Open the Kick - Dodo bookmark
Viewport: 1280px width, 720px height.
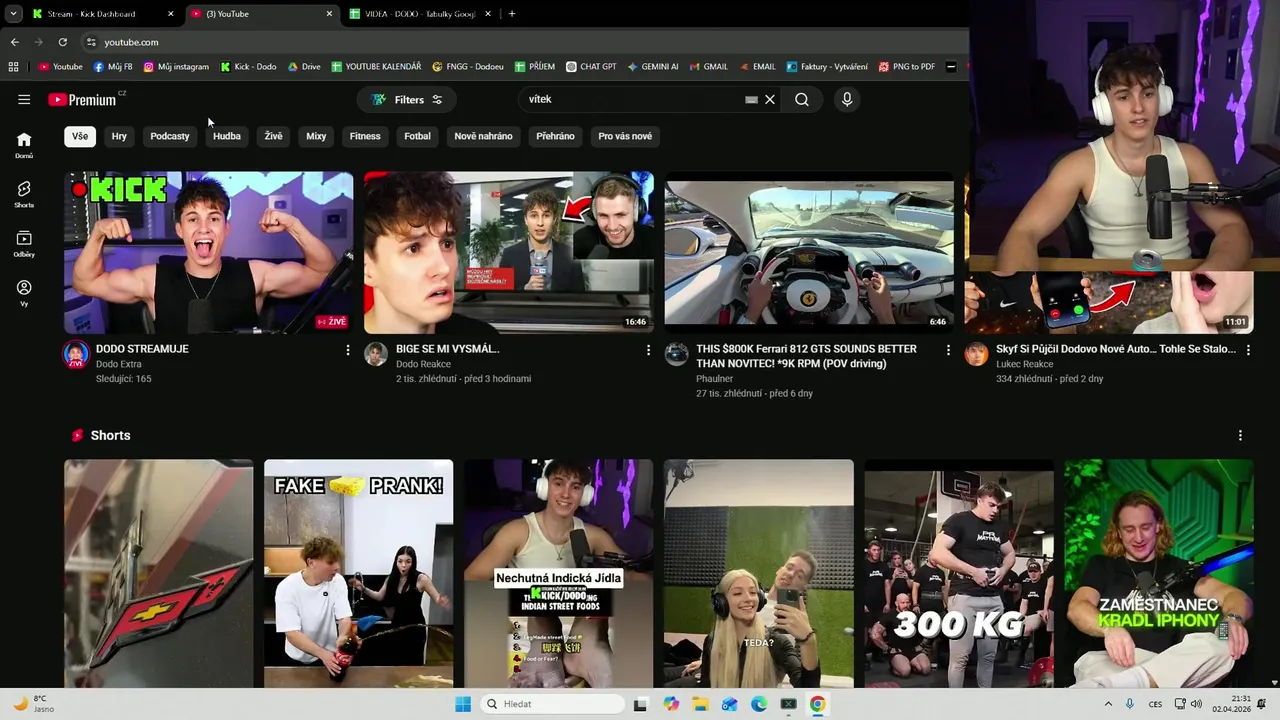click(x=248, y=67)
